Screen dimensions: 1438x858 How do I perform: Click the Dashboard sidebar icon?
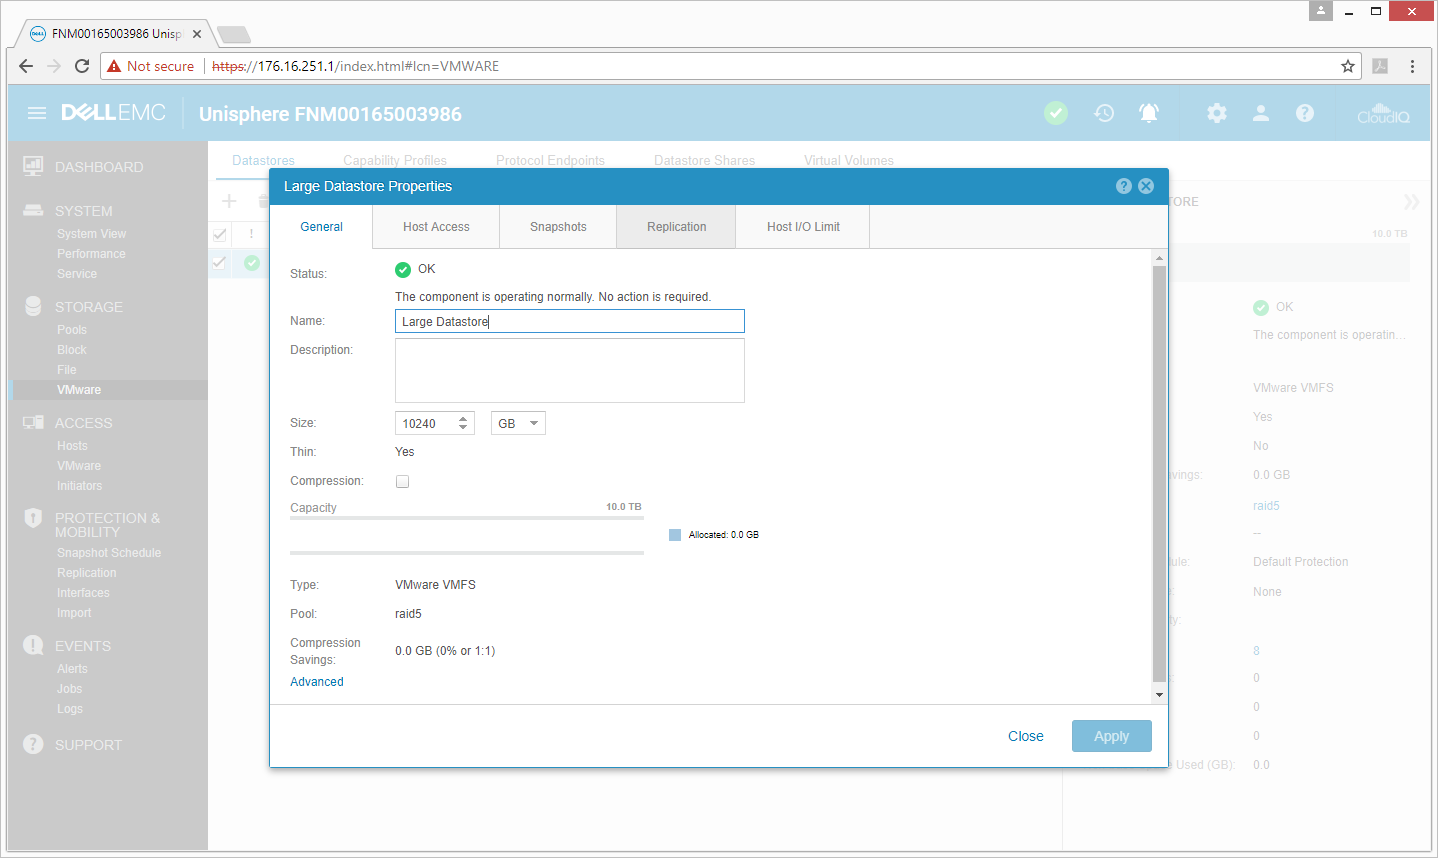[33, 166]
